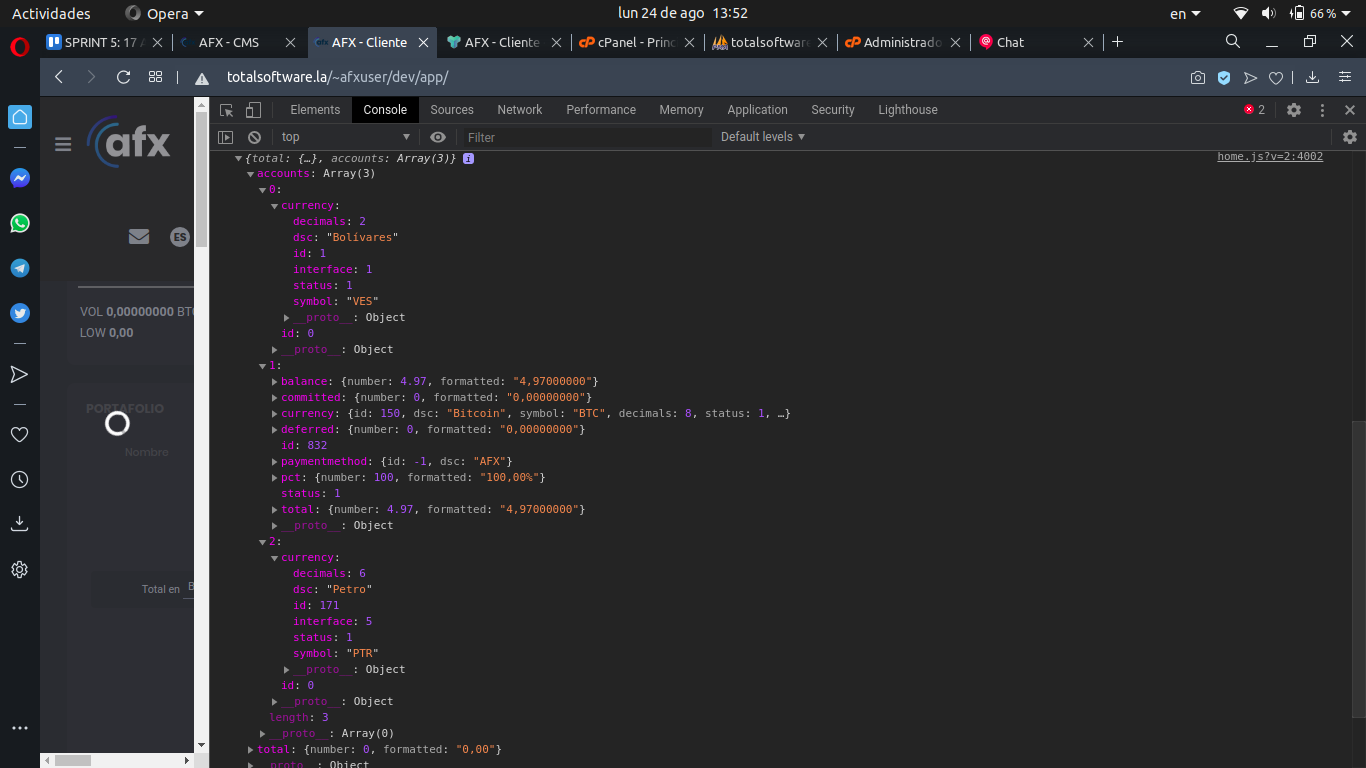This screenshot has height=768, width=1366.
Task: Open the console sidebar panel icon
Action: 226,137
